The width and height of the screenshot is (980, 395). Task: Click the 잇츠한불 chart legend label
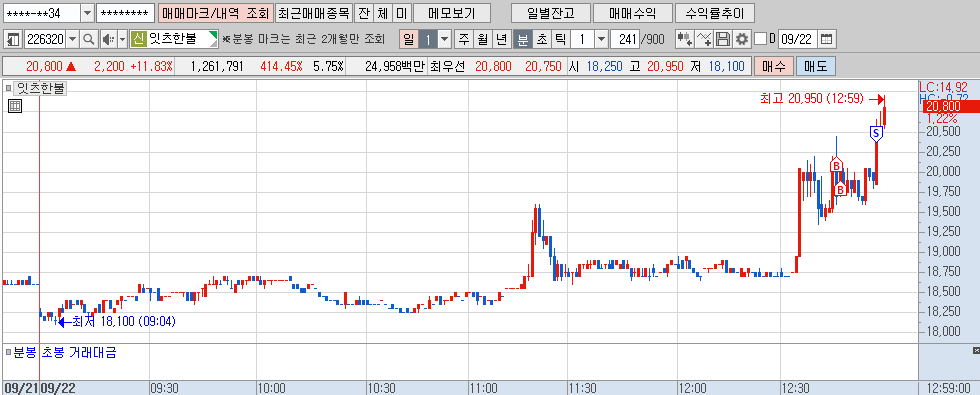coord(41,88)
